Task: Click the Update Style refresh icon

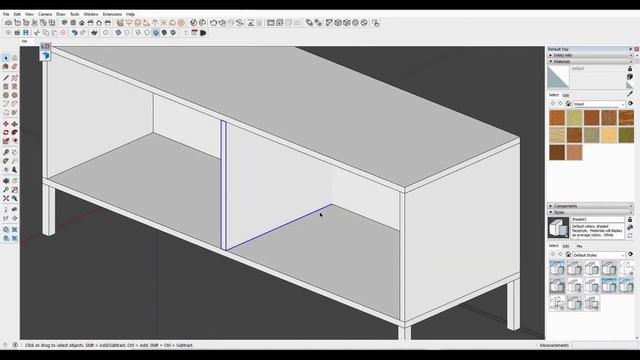Action: (630, 236)
